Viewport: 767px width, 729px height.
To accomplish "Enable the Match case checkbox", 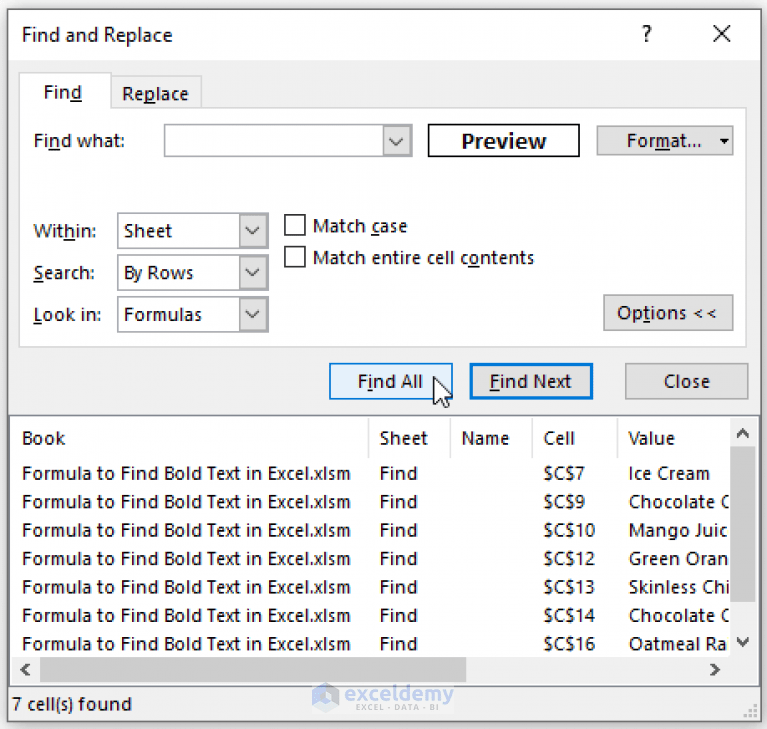I will 295,226.
